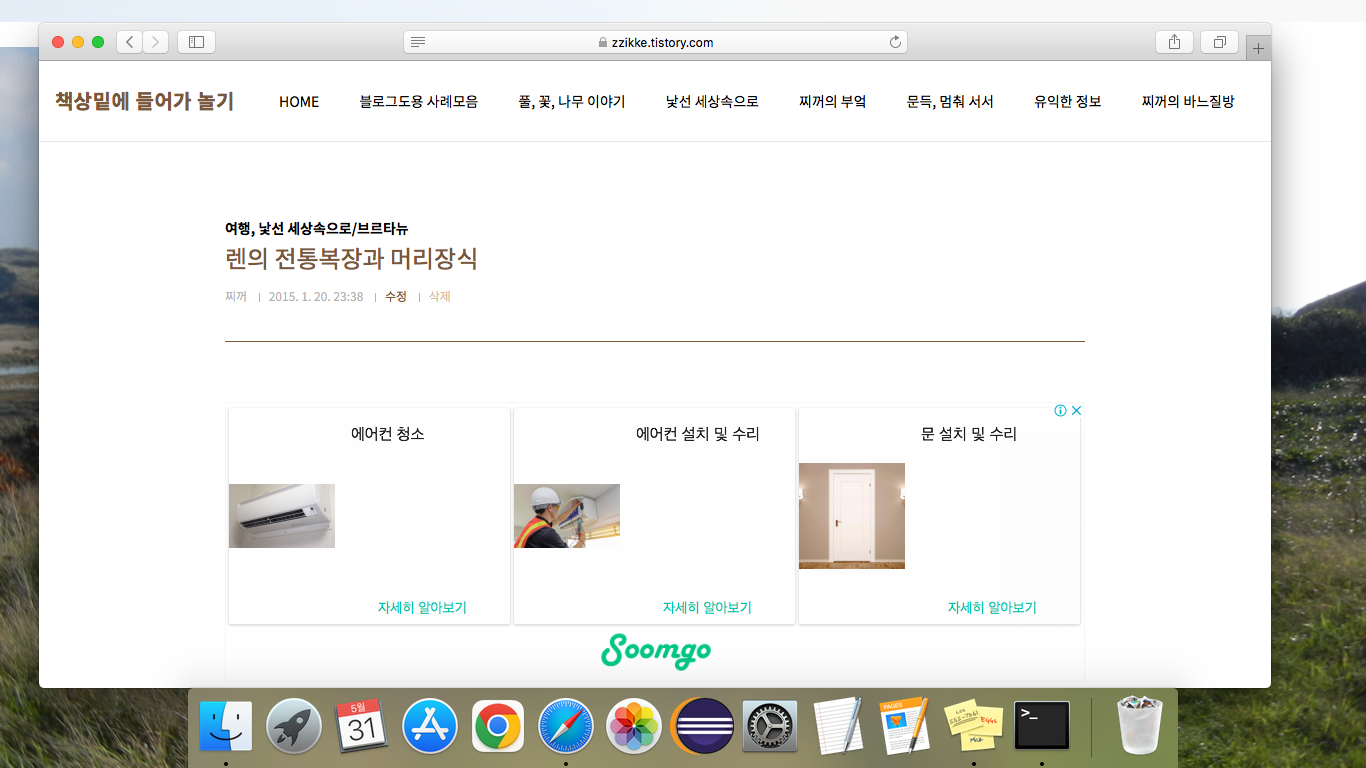Screen dimensions: 1366x768
Task: Reload the page with refresh icon
Action: click(895, 42)
